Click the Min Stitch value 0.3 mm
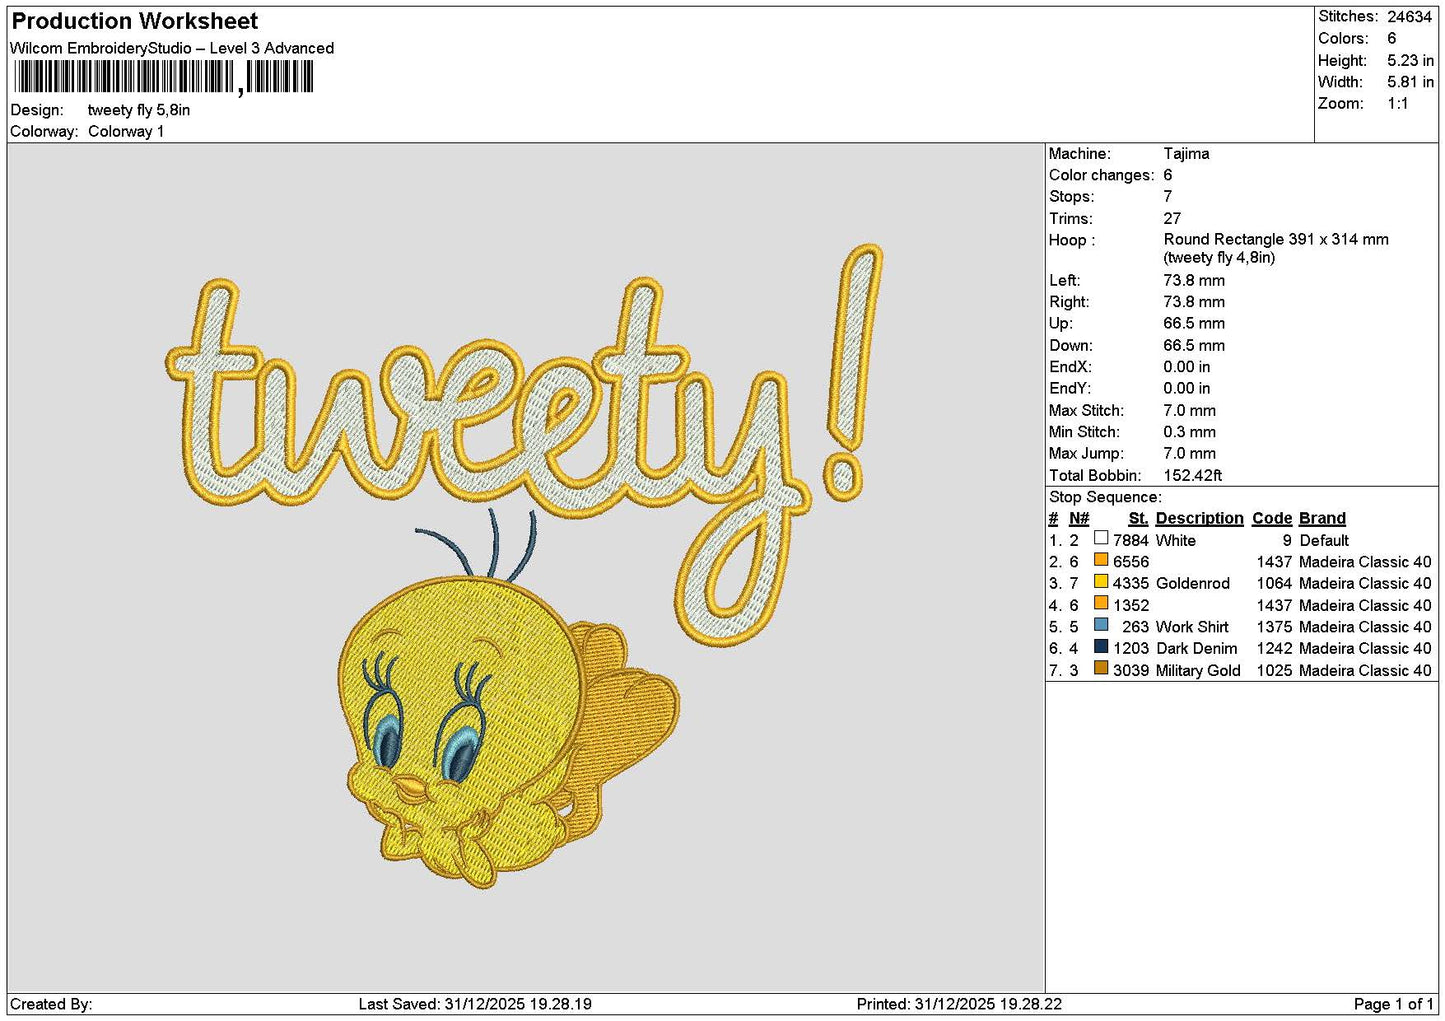 [x=1190, y=432]
